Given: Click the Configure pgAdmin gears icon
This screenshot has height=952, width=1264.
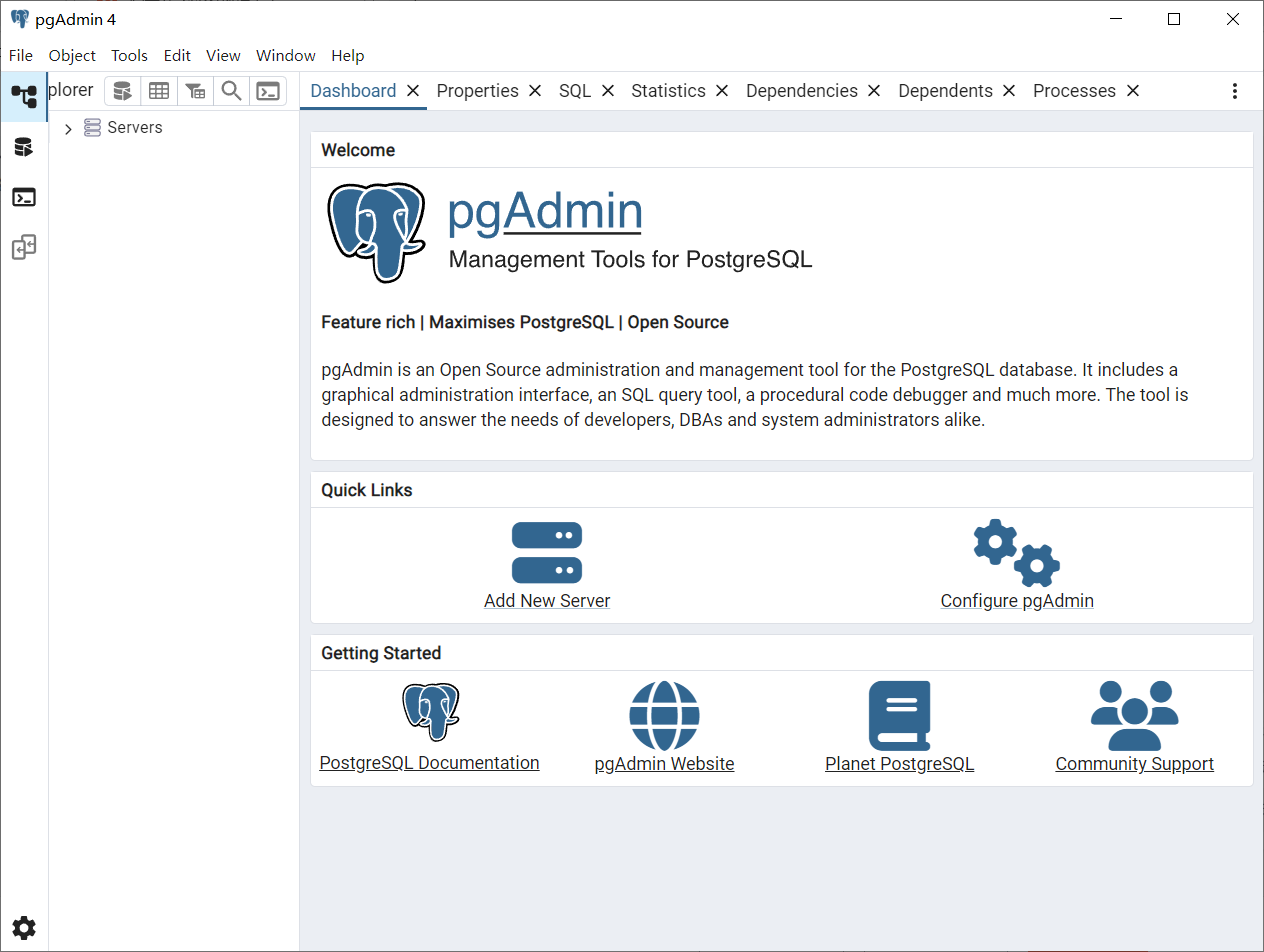Looking at the screenshot, I should pyautogui.click(x=1017, y=552).
